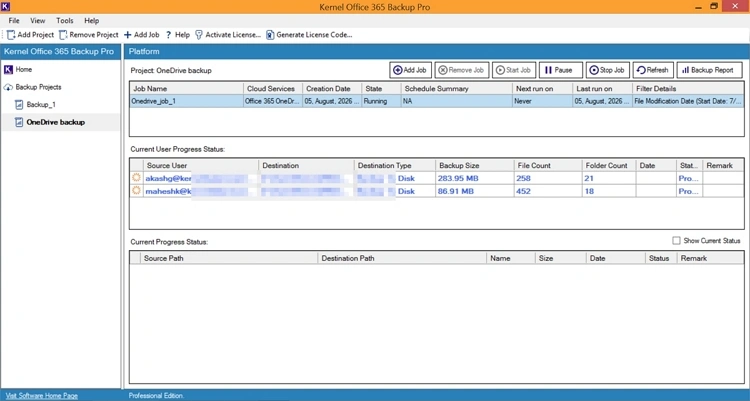Image resolution: width=750 pixels, height=401 pixels.
Task: Open the Backup Report
Action: pos(709,70)
